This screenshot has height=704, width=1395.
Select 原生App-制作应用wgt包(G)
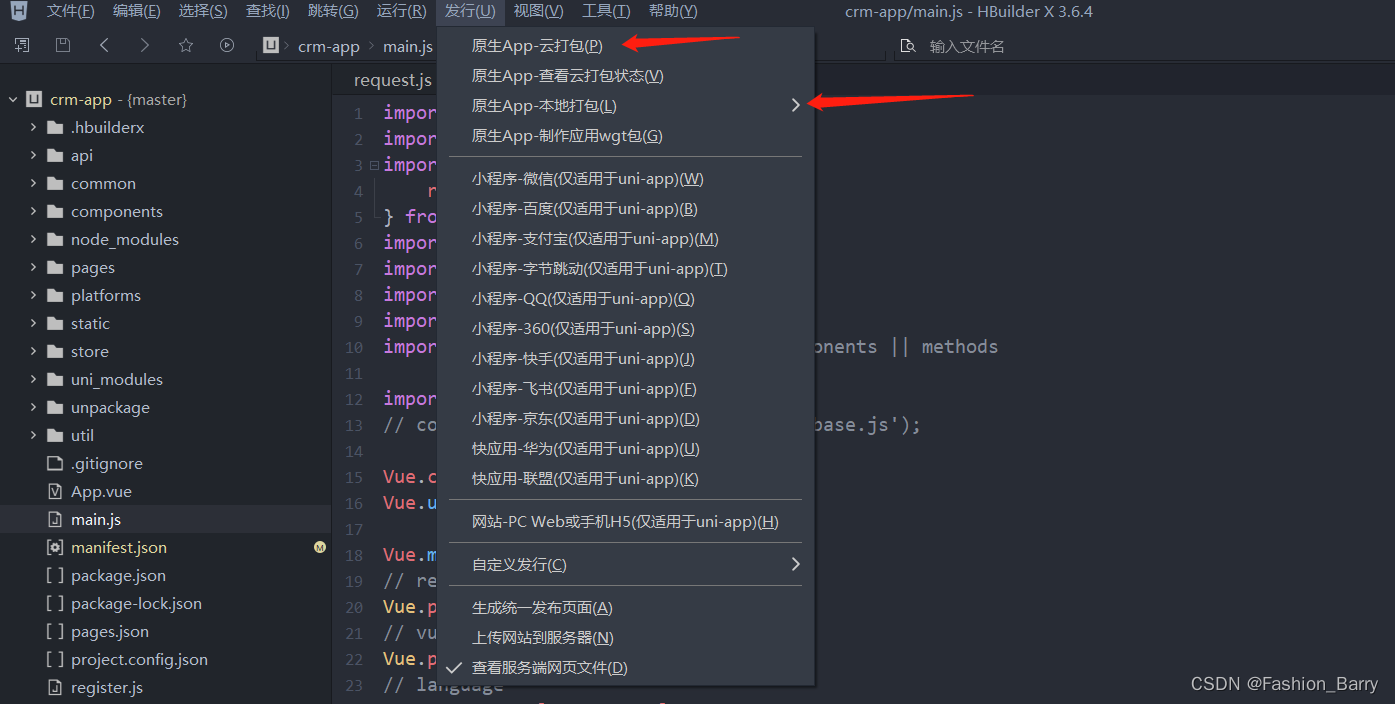(626, 135)
